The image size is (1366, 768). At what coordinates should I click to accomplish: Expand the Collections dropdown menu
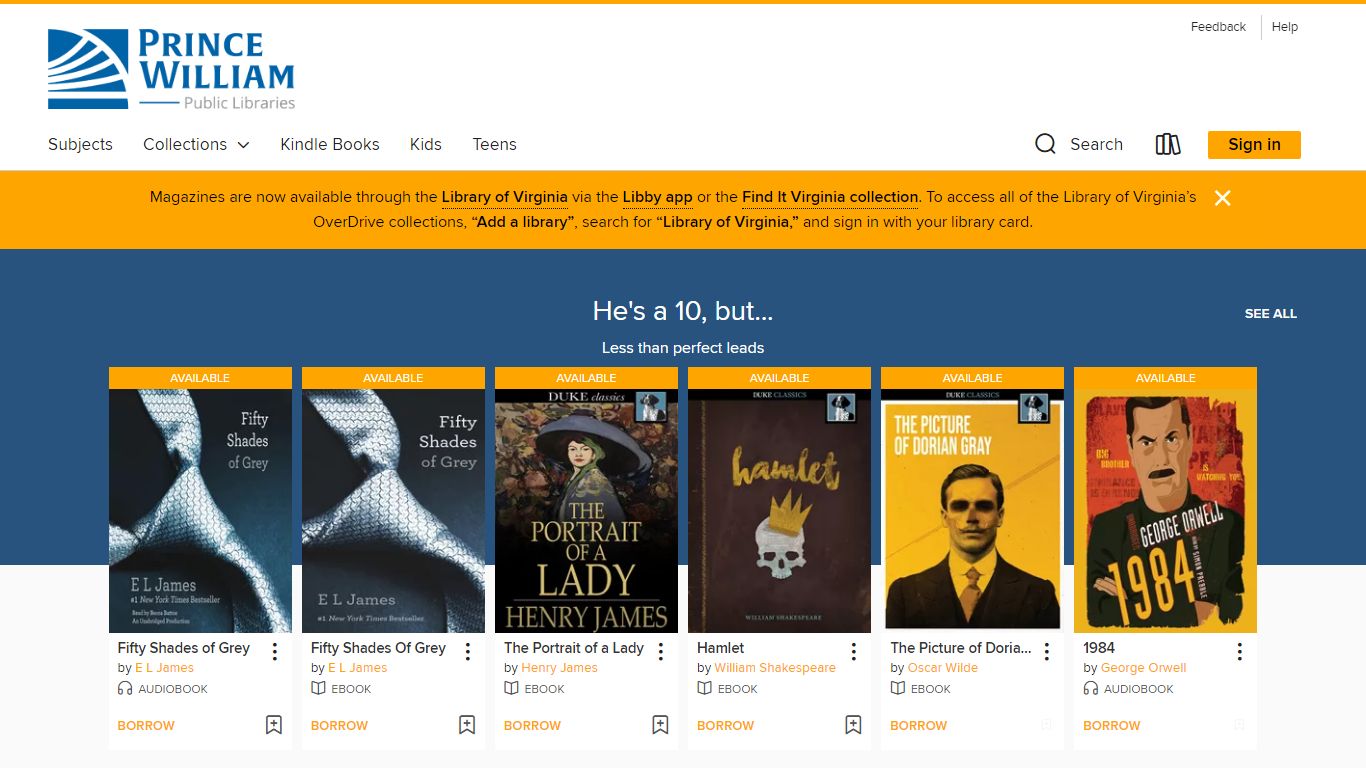(x=196, y=144)
